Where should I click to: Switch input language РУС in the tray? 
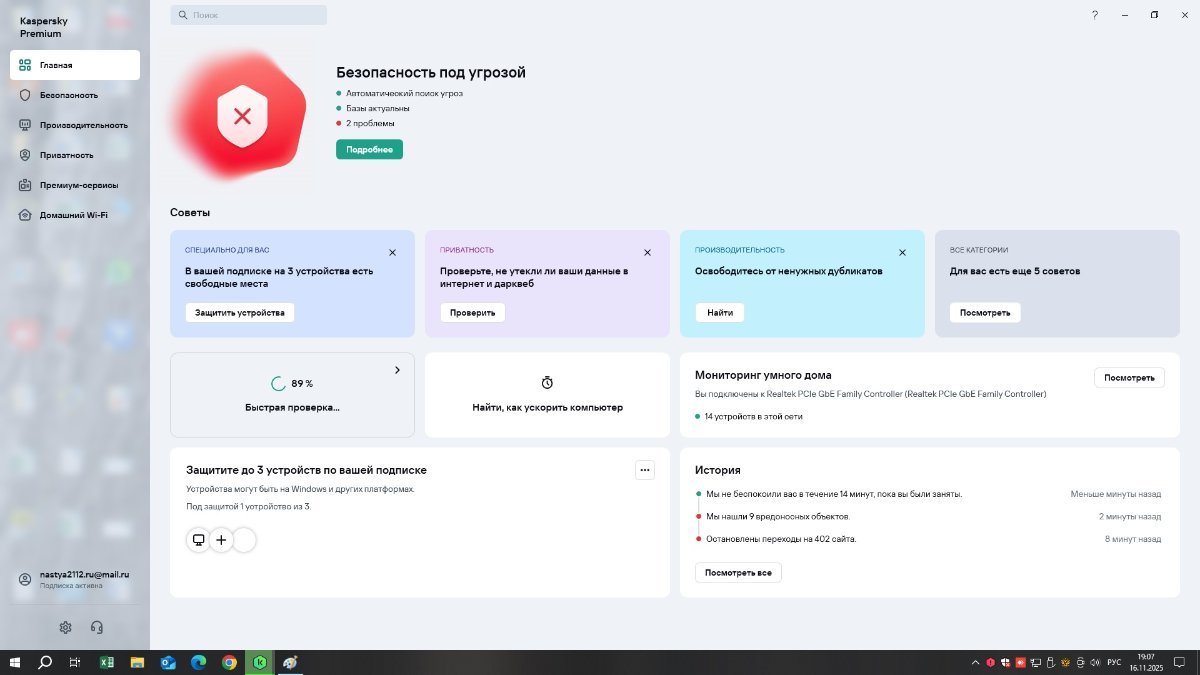(1114, 662)
